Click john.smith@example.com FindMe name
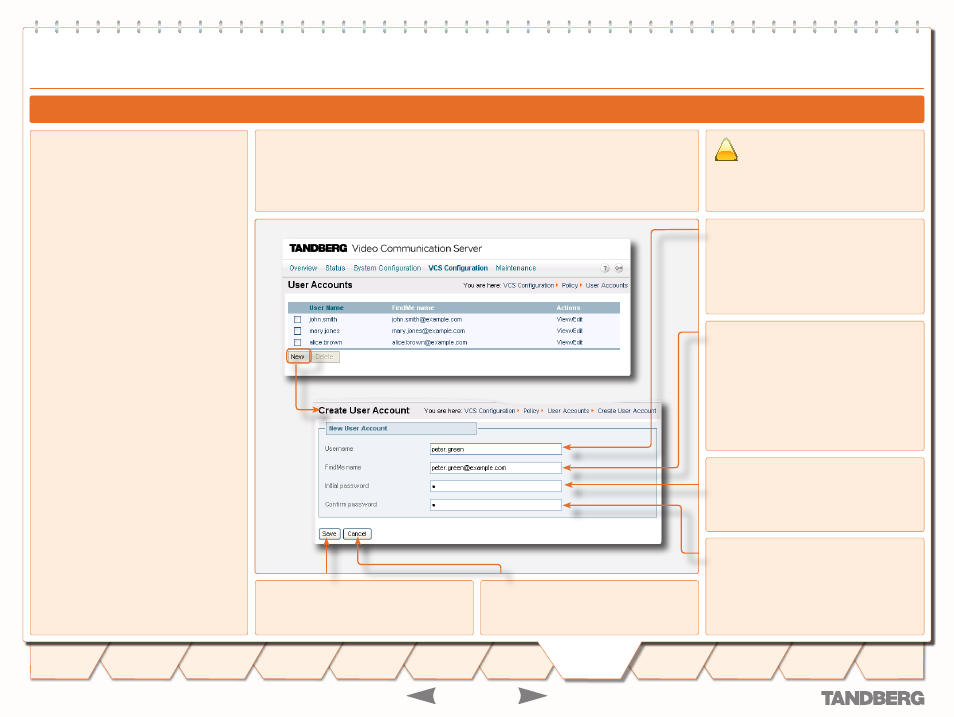This screenshot has height=717, width=954. click(427, 320)
